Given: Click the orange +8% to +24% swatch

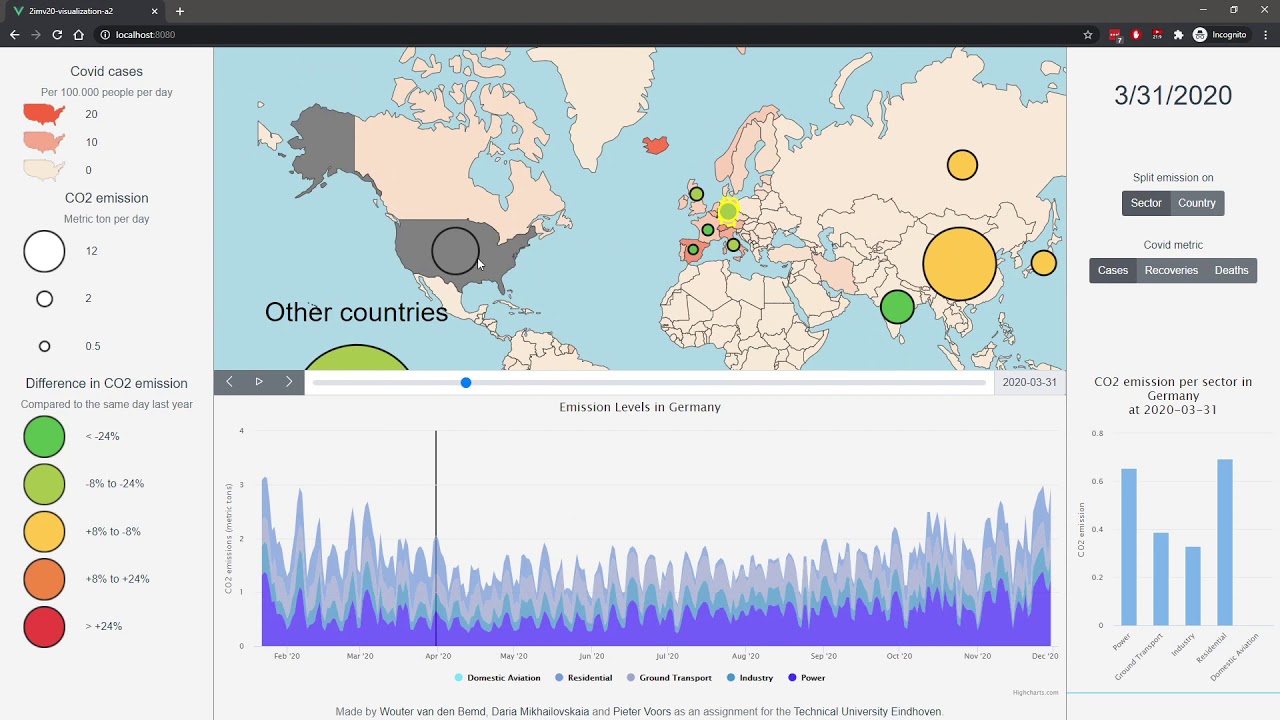Looking at the screenshot, I should tap(44, 579).
